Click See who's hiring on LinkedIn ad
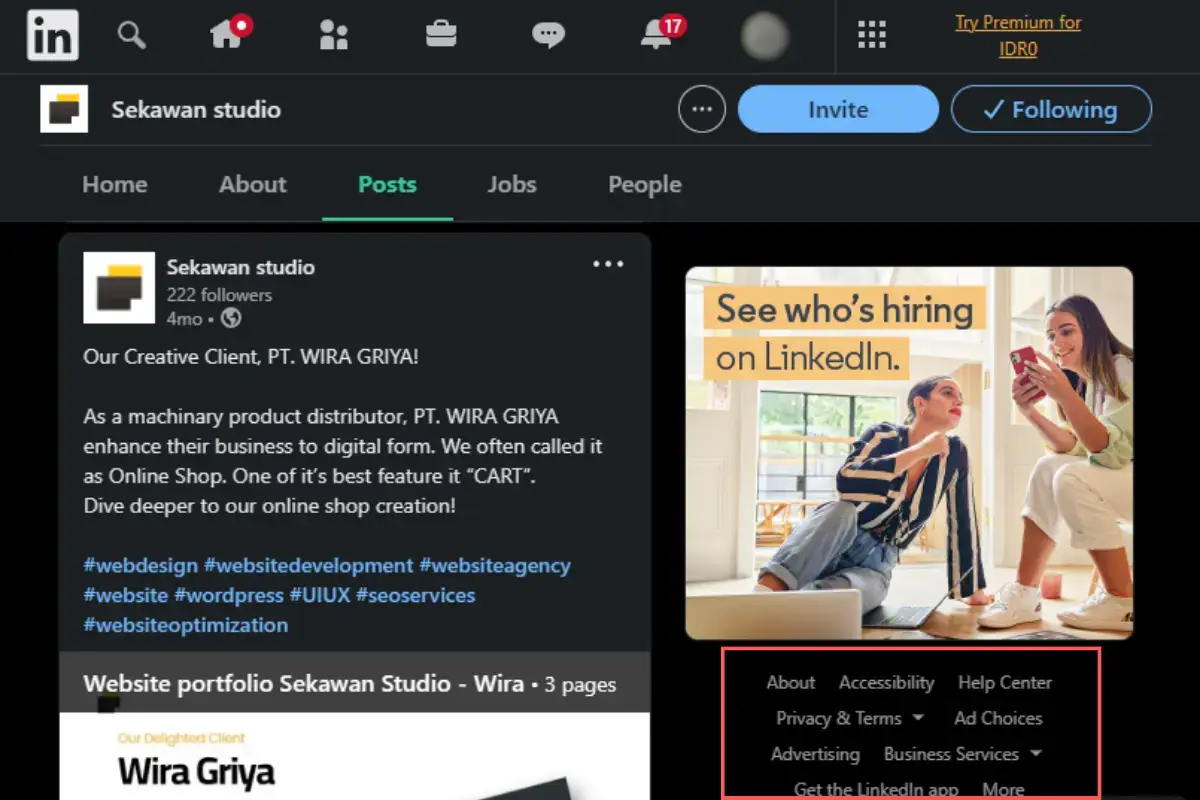This screenshot has height=800, width=1200. tap(909, 453)
